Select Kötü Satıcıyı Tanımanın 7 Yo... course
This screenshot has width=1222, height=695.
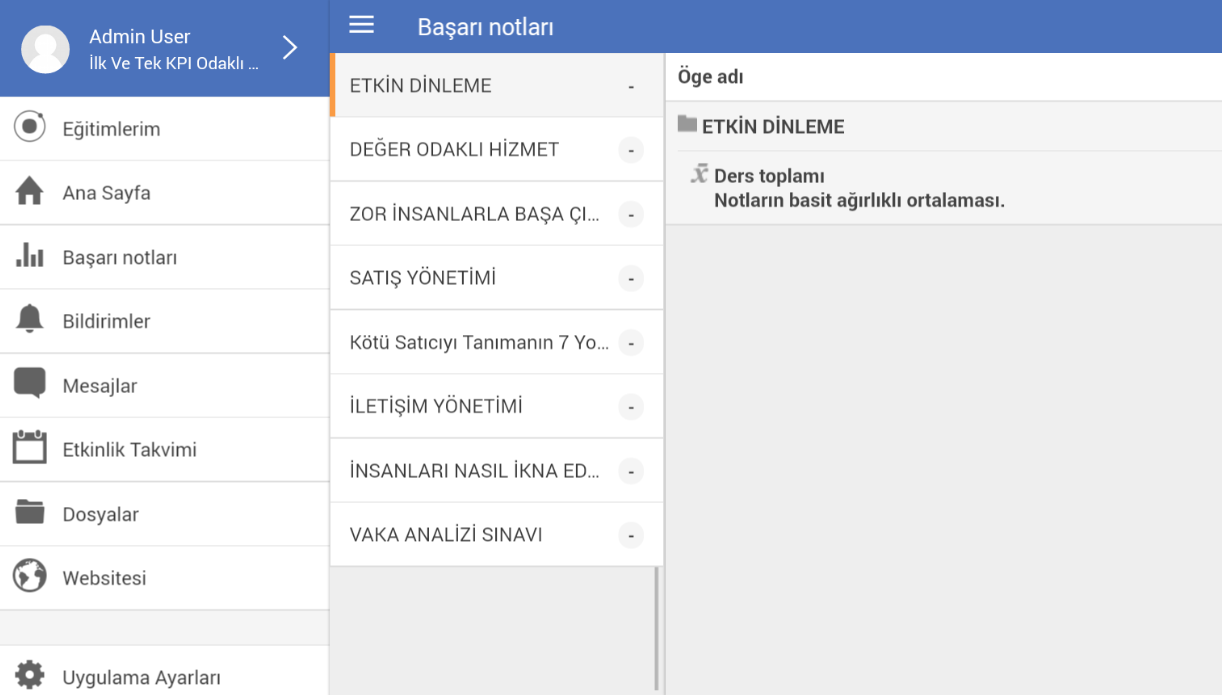496,342
